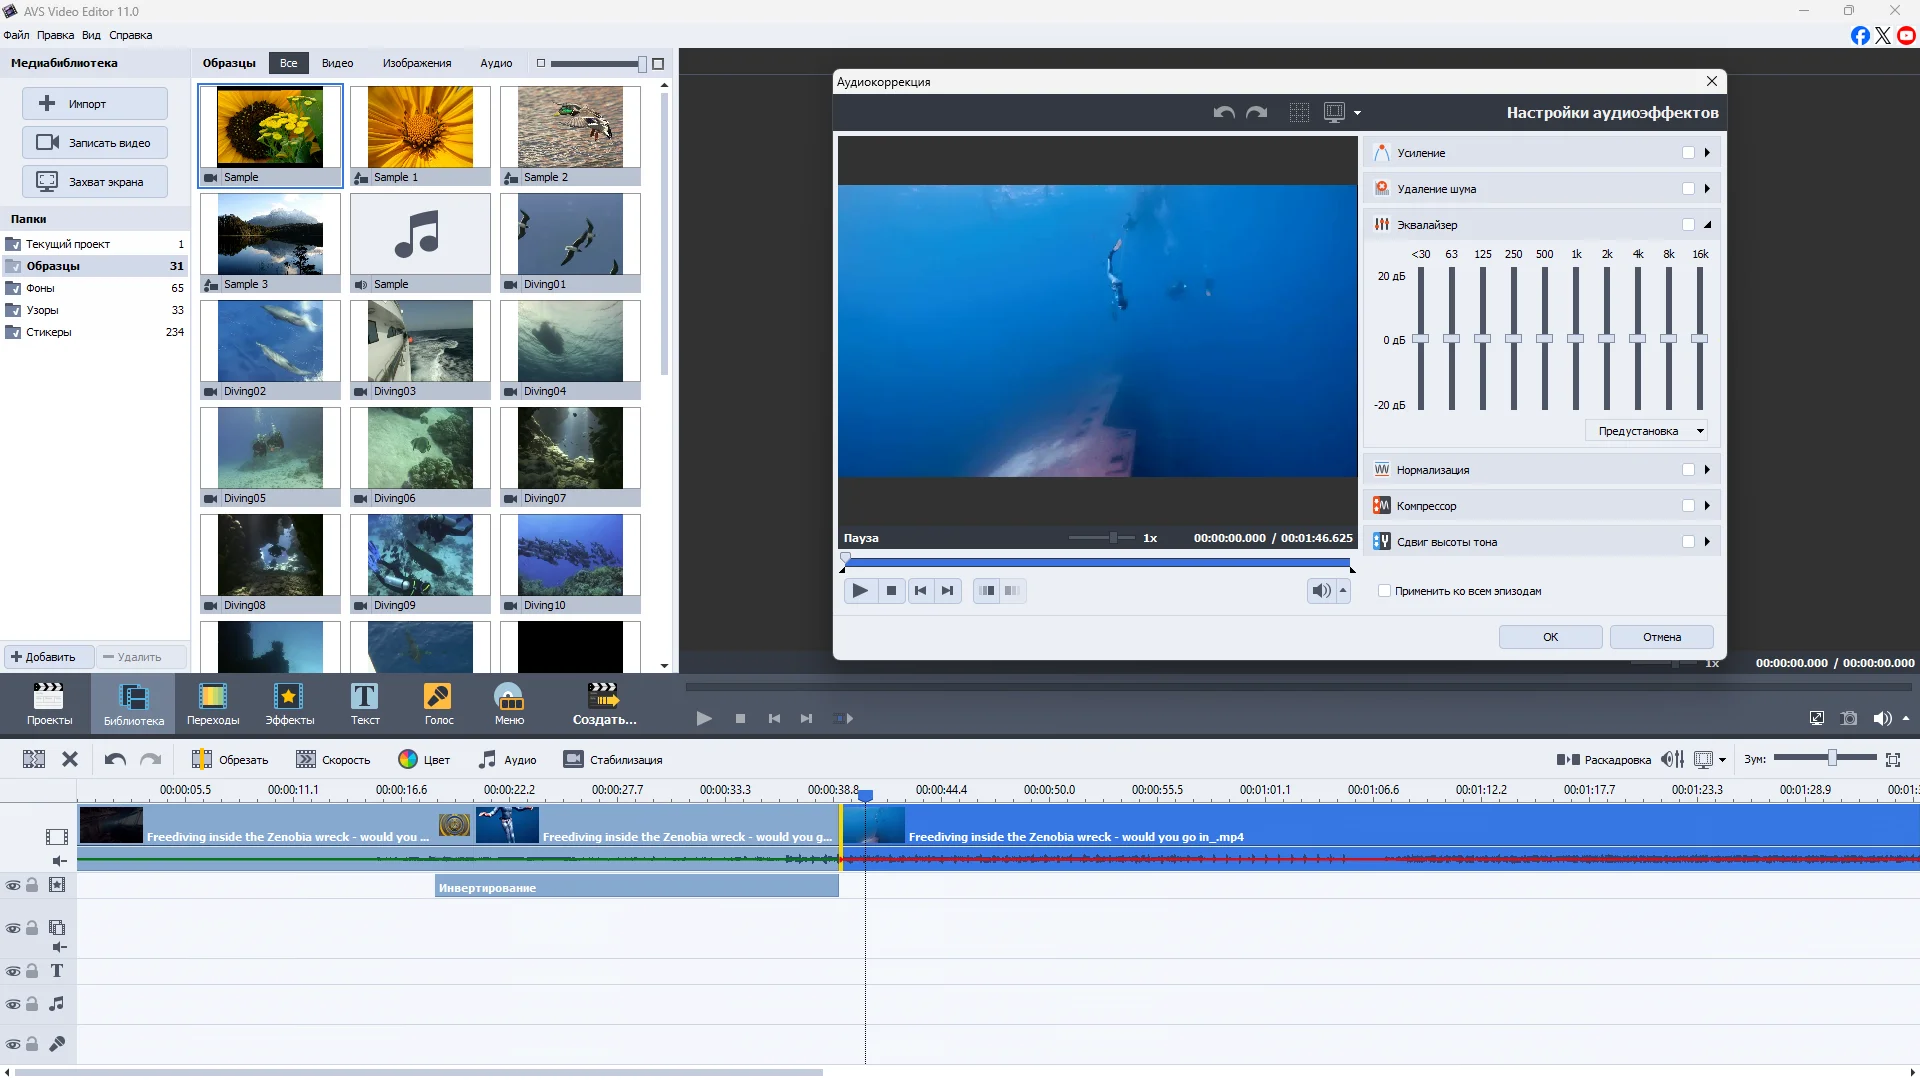Enable the Compressor (Компрессор) checkbox
The width and height of the screenshot is (1920, 1080).
pos(1688,506)
